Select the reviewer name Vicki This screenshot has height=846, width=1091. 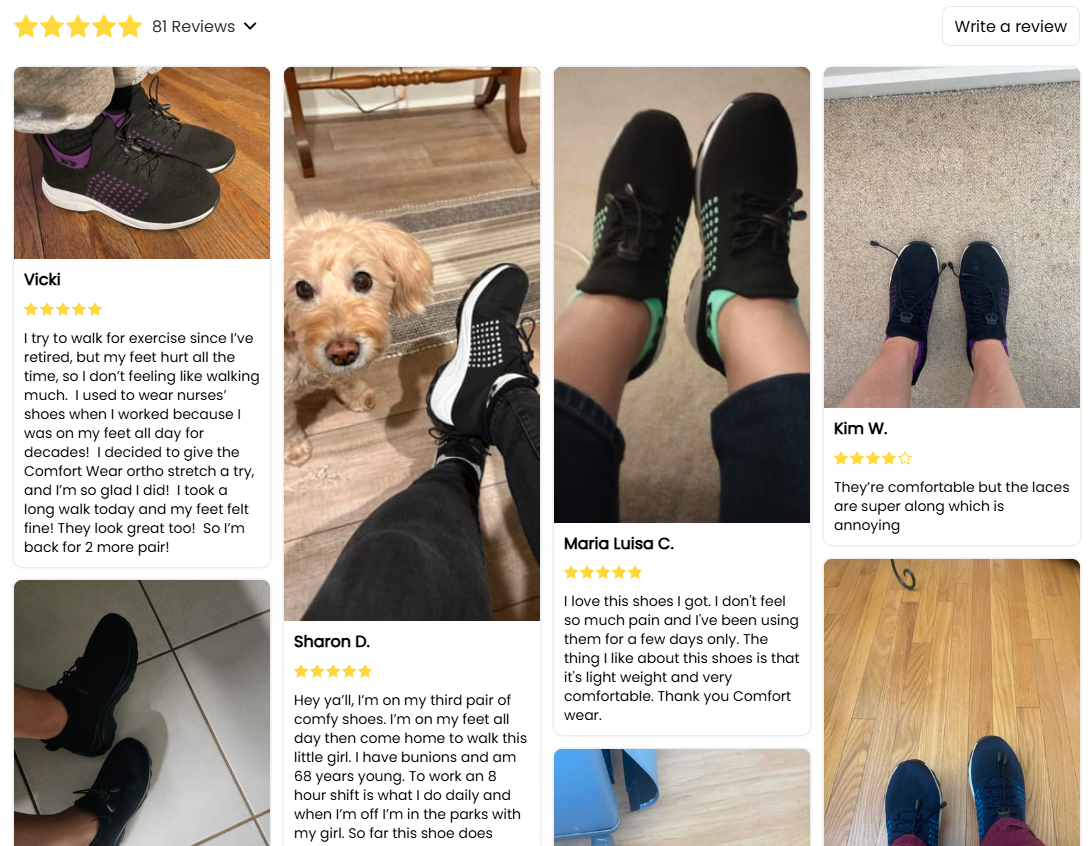coord(42,280)
